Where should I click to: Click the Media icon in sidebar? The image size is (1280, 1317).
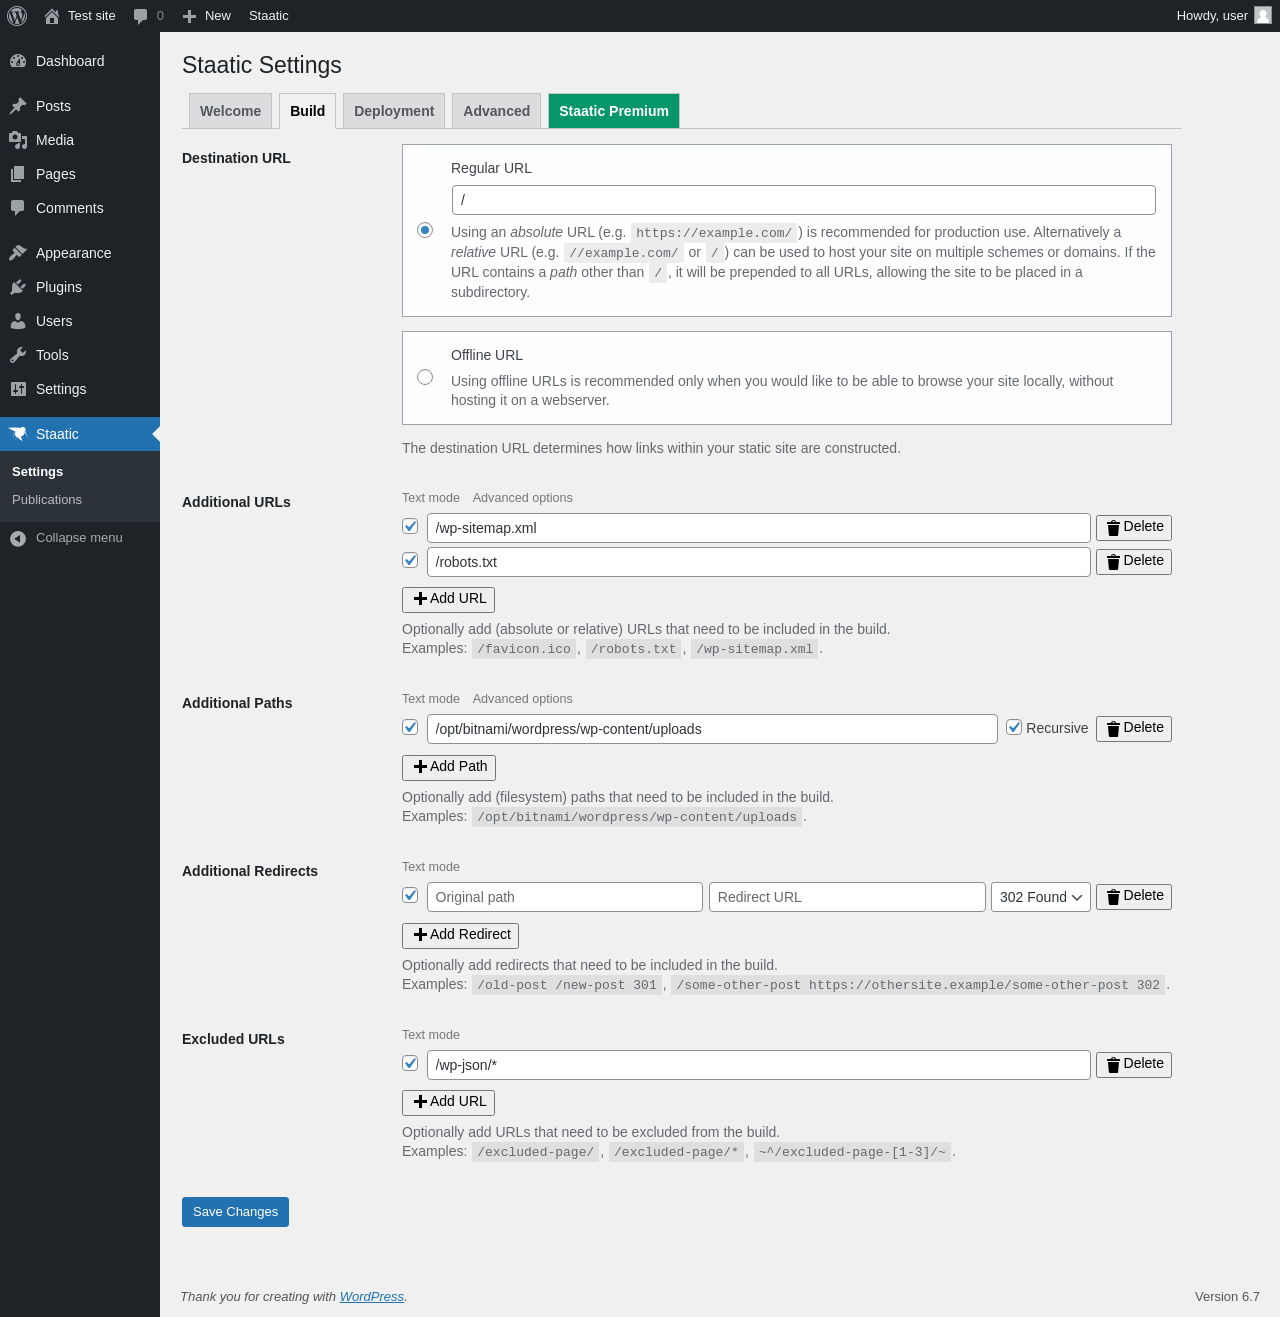point(18,140)
